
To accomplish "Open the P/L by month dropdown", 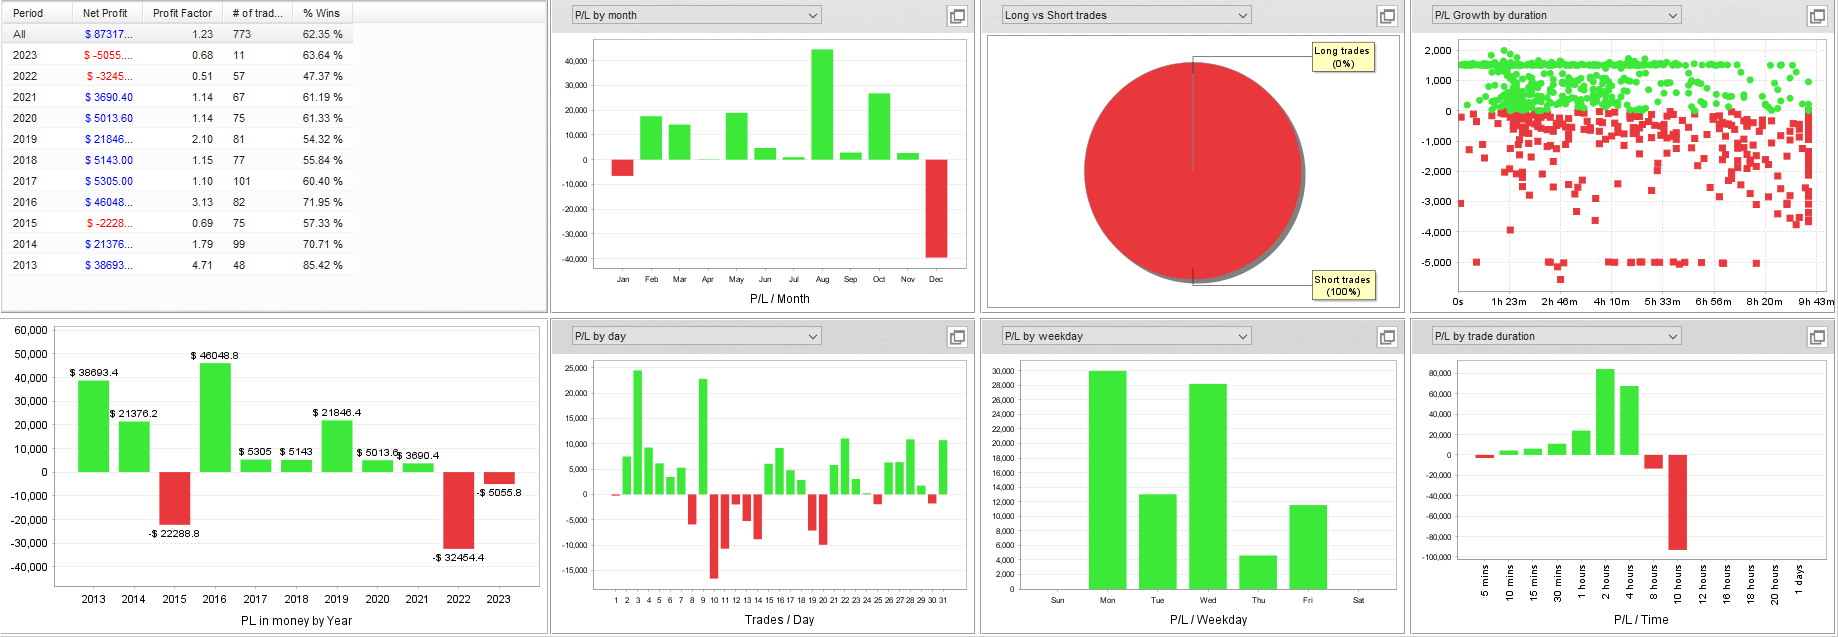I will click(696, 15).
